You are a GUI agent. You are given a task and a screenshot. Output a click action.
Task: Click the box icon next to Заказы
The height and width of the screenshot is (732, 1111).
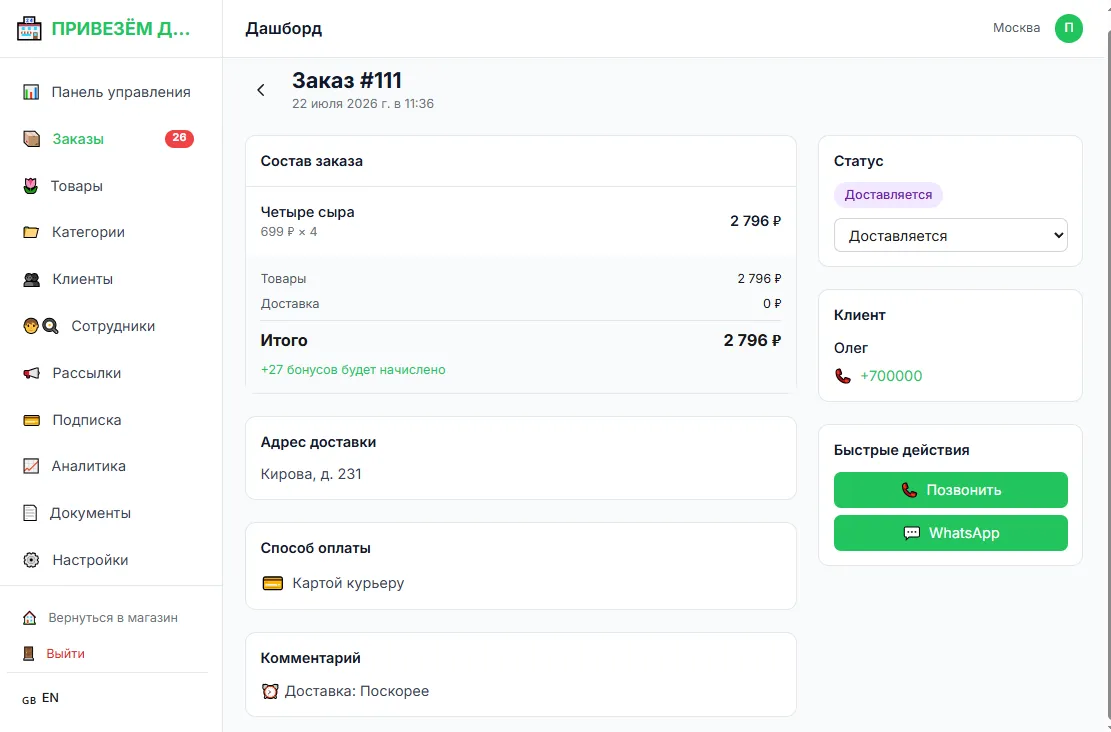click(31, 139)
